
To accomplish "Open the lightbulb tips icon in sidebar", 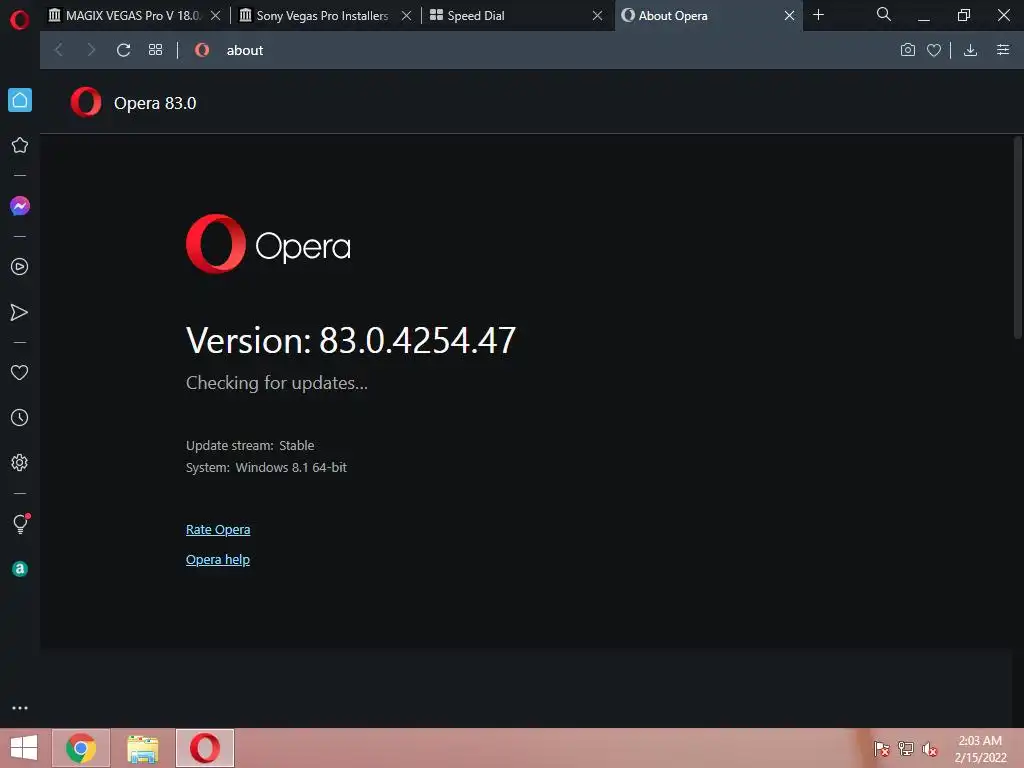I will [20, 524].
